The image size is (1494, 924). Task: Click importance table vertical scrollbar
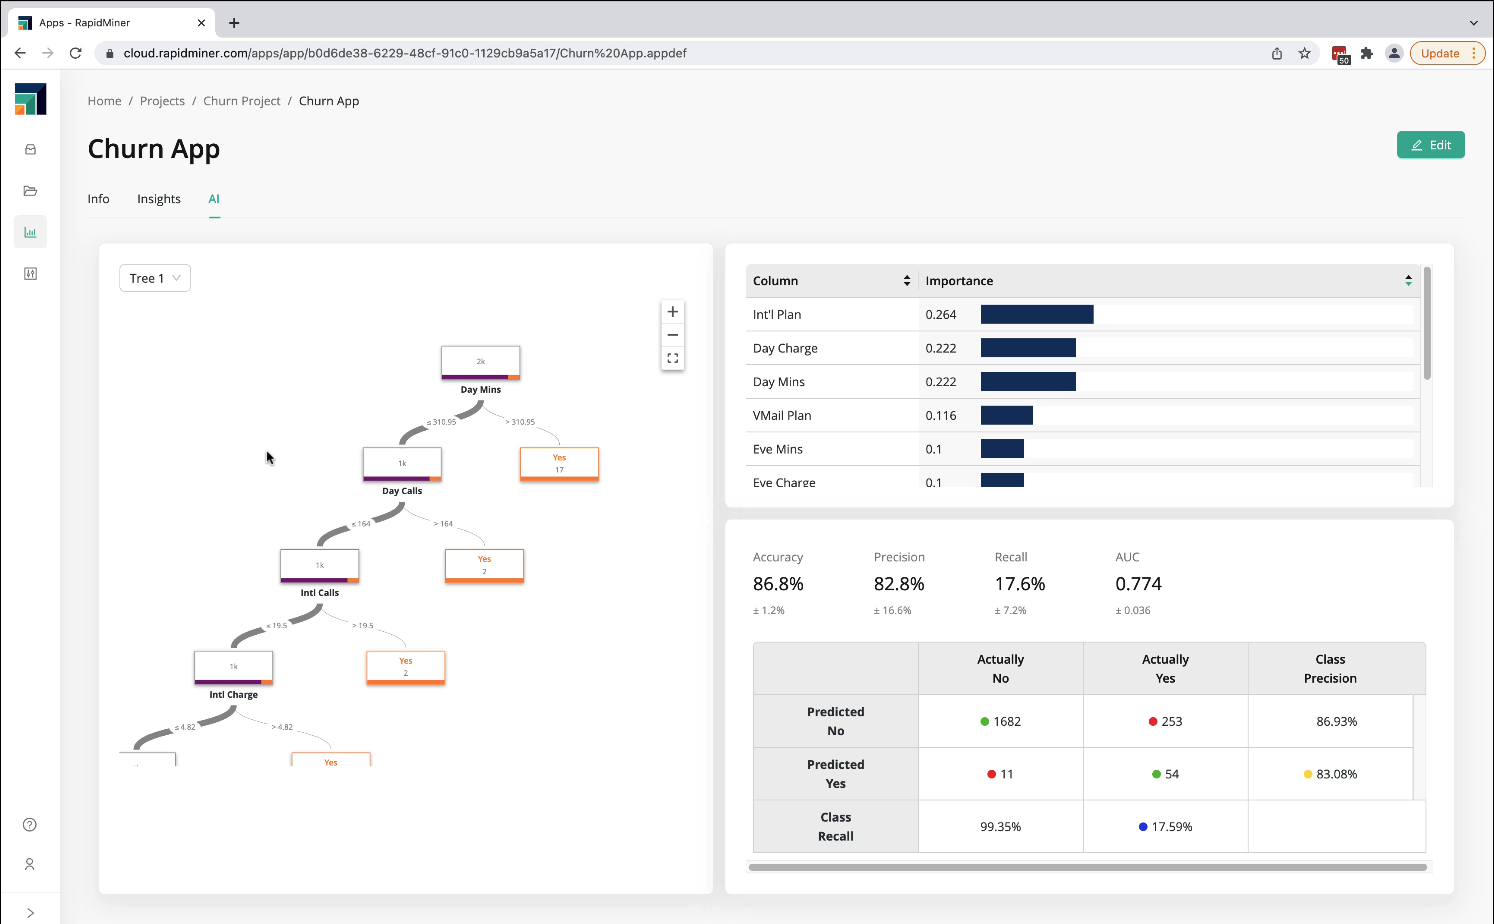1427,323
